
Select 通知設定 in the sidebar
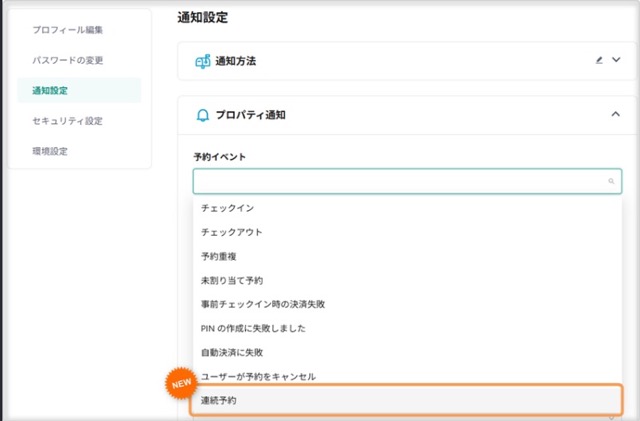79,90
